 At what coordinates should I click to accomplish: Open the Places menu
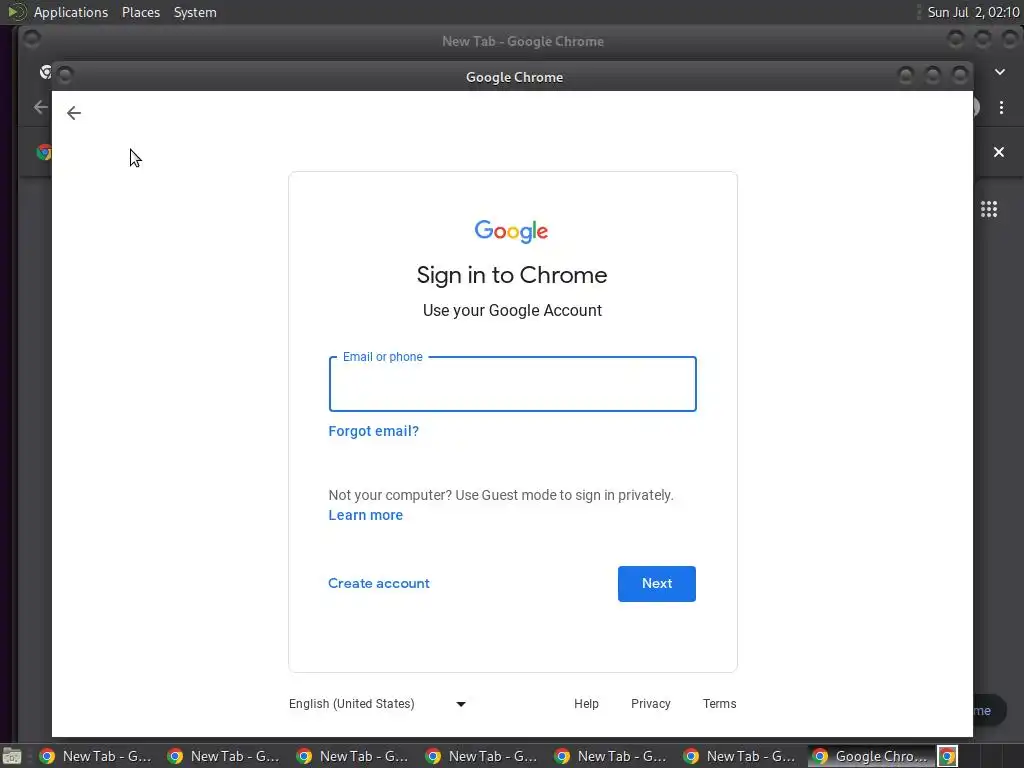(x=140, y=12)
